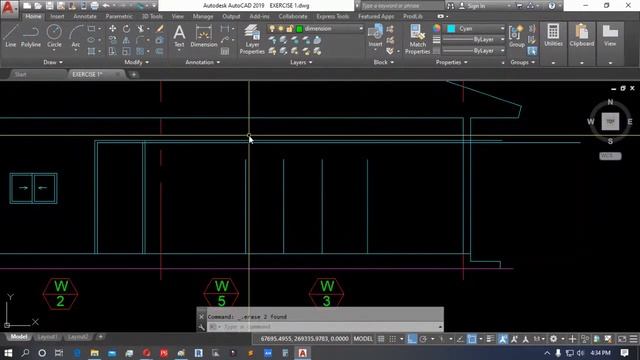Expand the Groups panel
The width and height of the screenshot is (640, 360).
click(x=522, y=62)
